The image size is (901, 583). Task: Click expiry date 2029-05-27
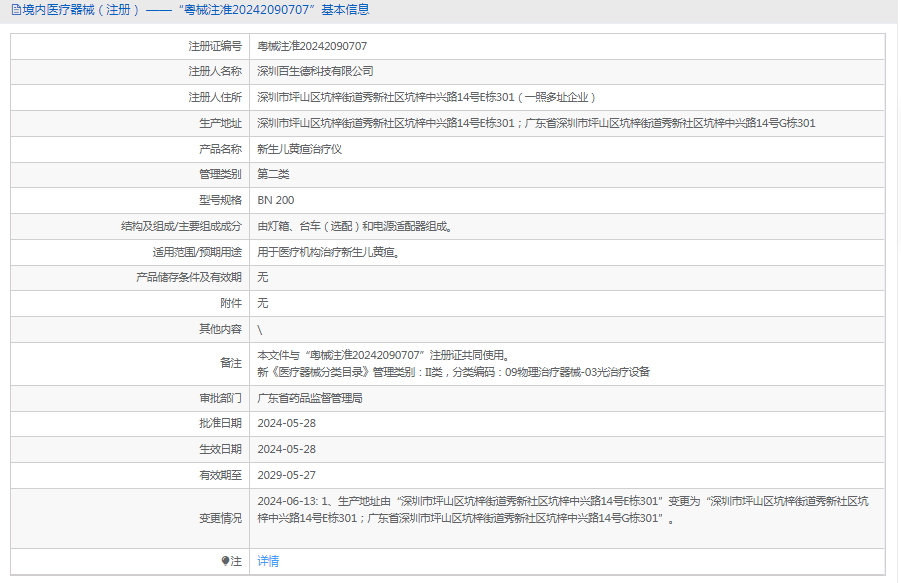coord(286,475)
